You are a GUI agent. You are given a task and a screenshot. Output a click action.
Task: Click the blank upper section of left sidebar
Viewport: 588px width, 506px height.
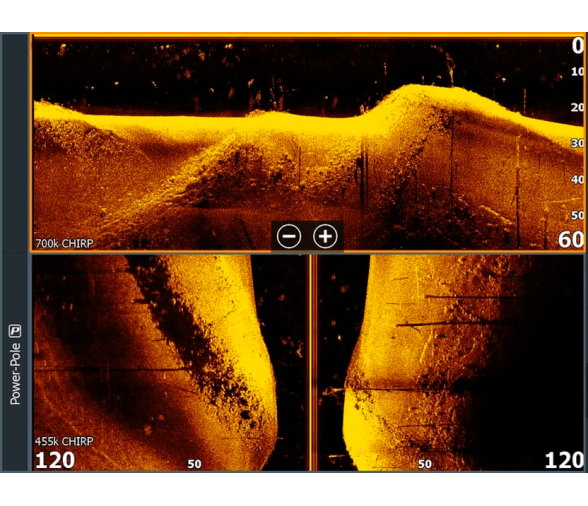pyautogui.click(x=15, y=143)
